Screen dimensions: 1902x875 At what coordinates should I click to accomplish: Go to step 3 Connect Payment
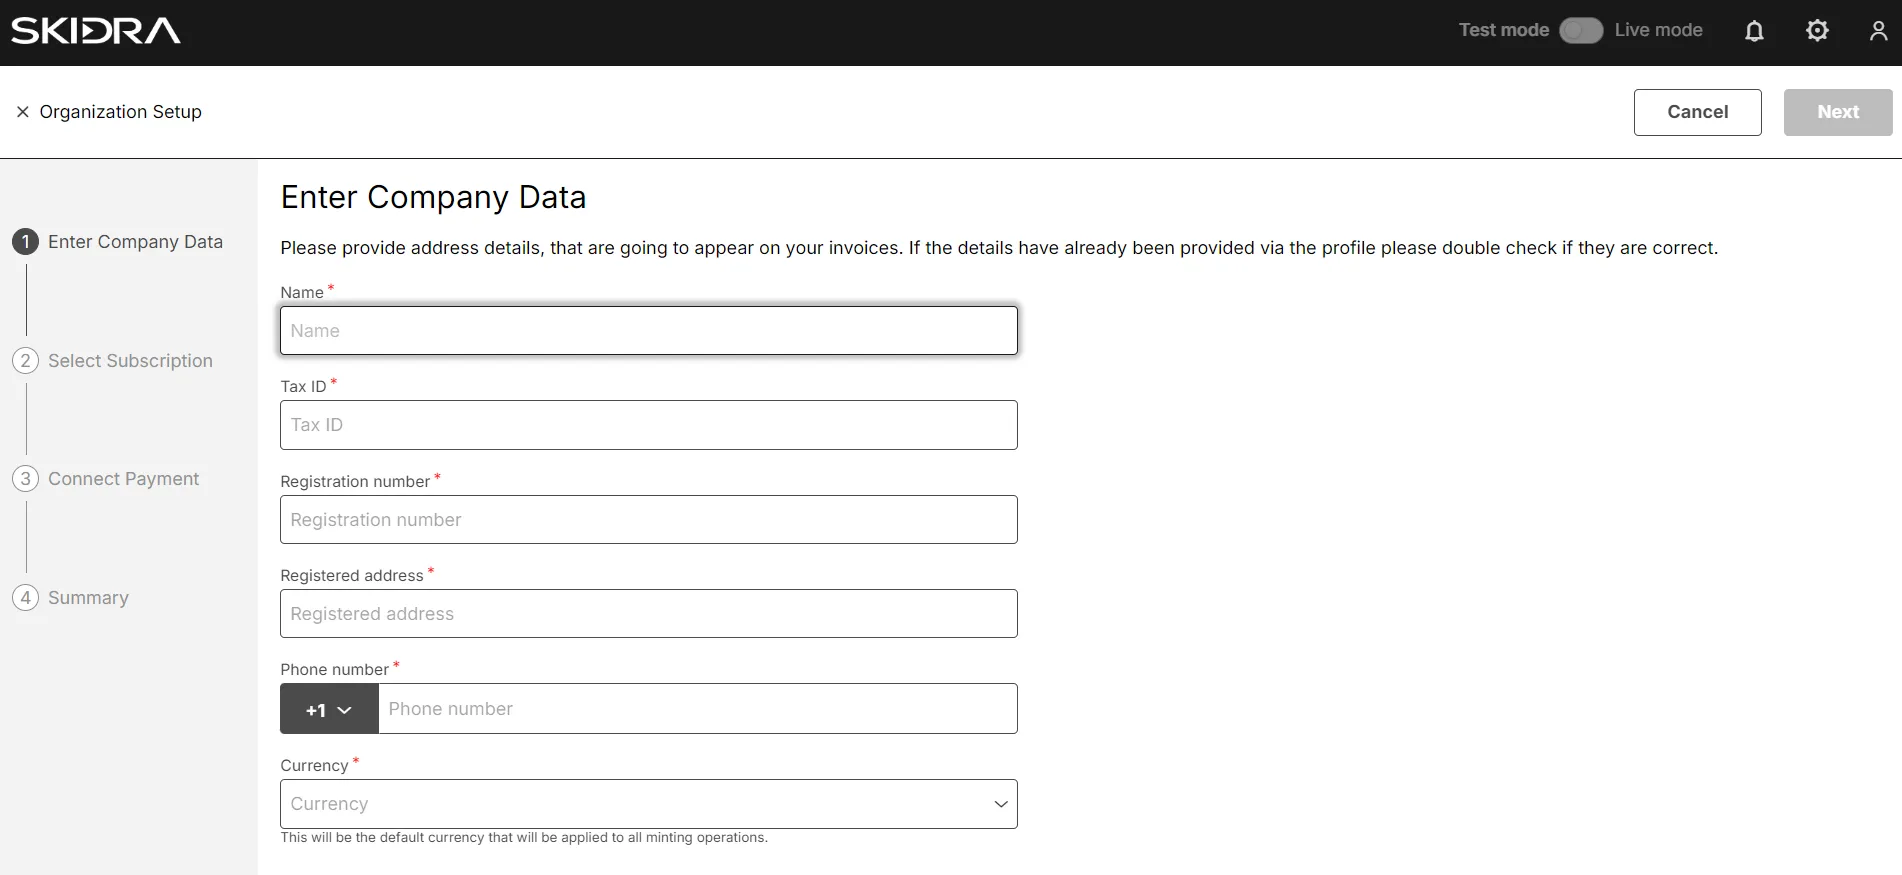pyautogui.click(x=106, y=479)
